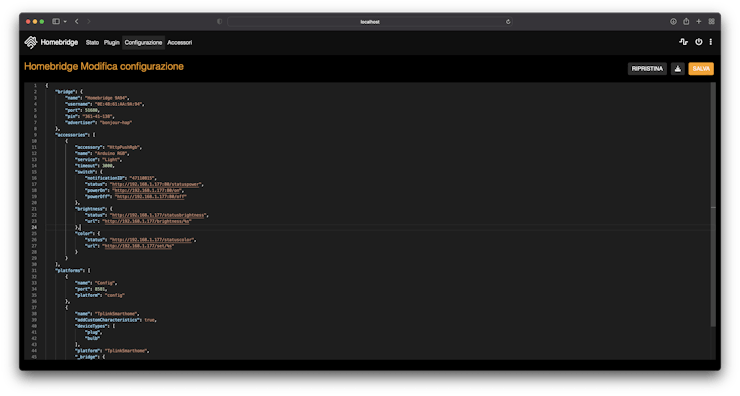The height and width of the screenshot is (396, 740).
Task: Click the "advertiser" key on line 7
Action: 81,122
